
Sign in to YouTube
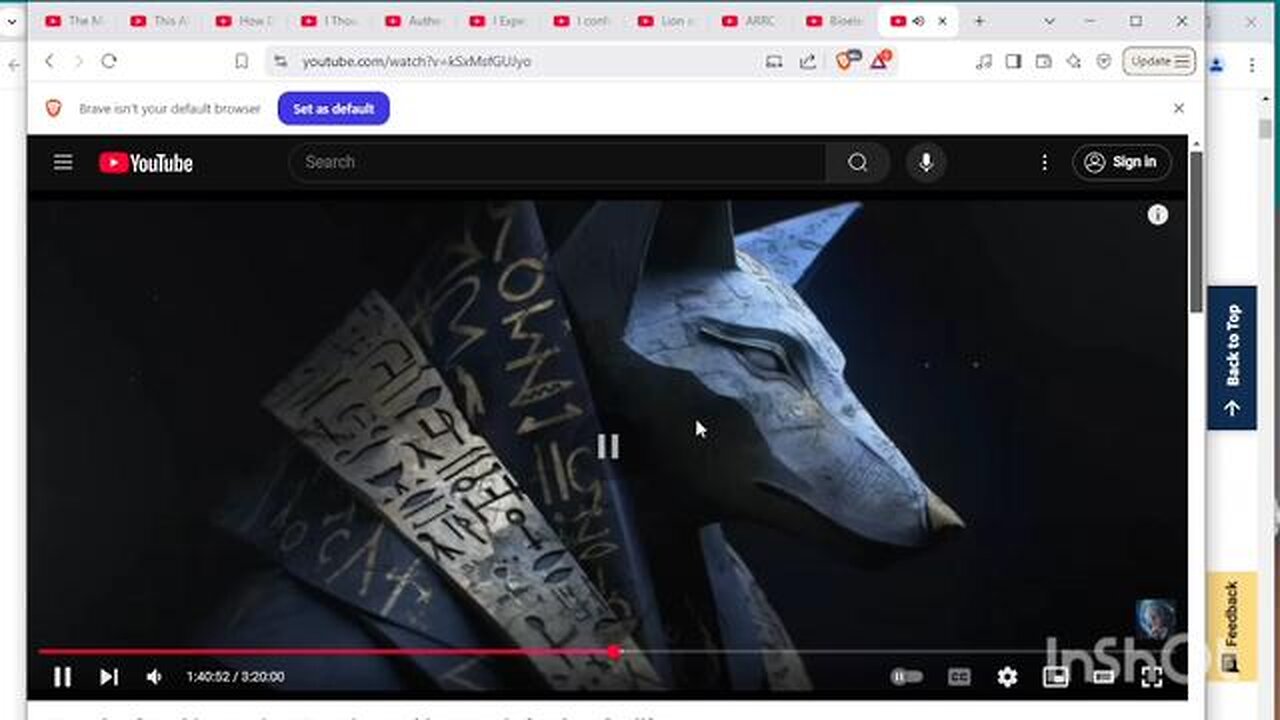pyautogui.click(x=1121, y=162)
